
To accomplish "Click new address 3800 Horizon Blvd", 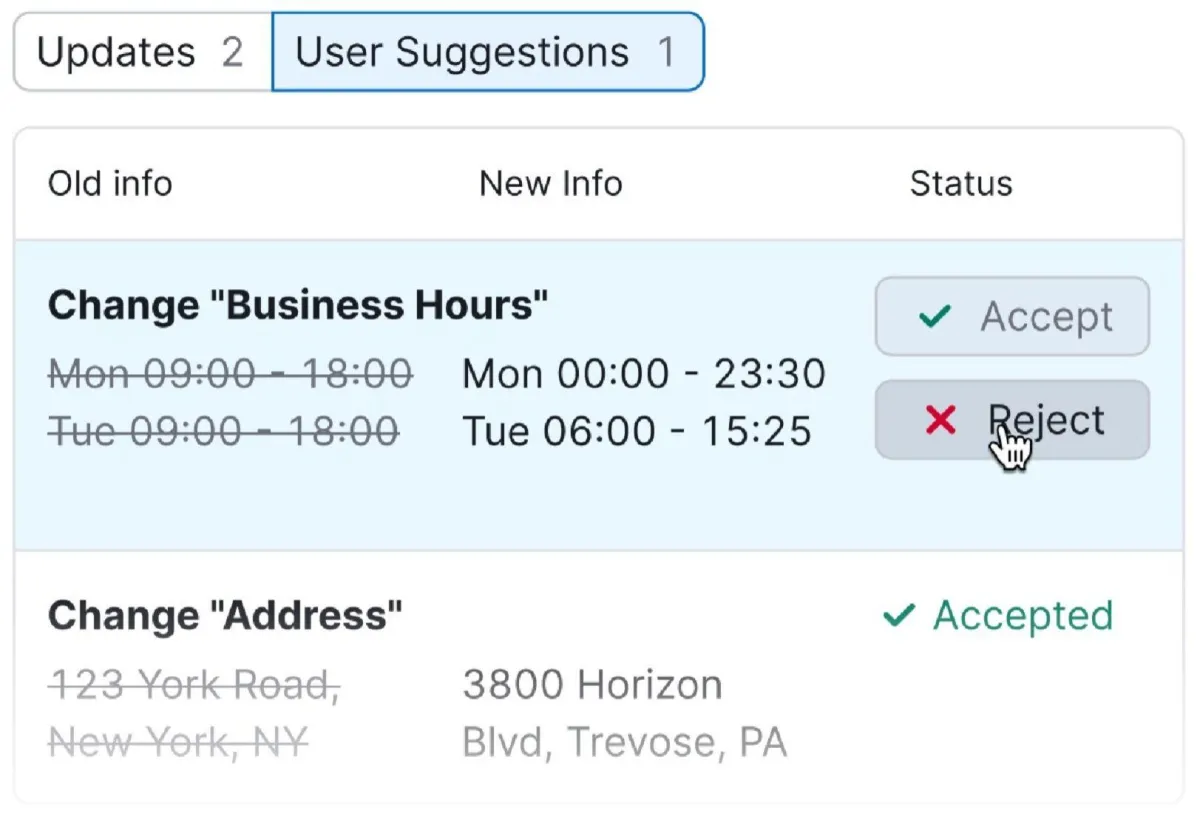I will coord(592,686).
